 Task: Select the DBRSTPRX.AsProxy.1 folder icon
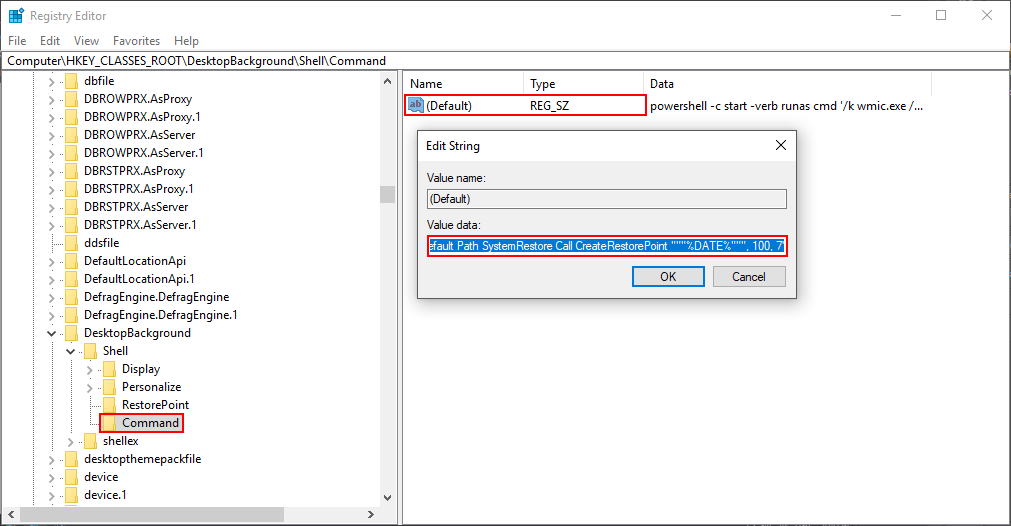click(x=72, y=189)
